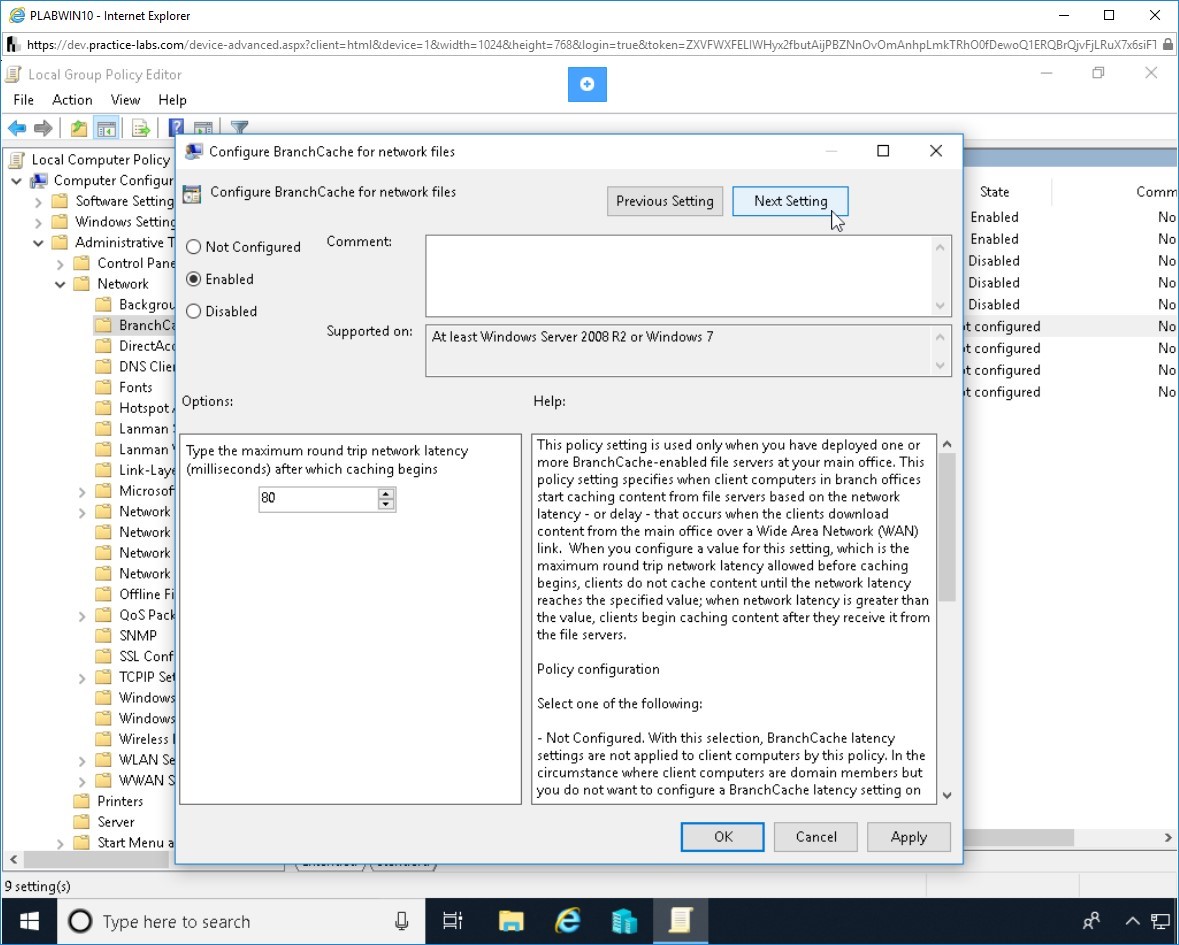The image size is (1179, 945).
Task: Collapse the Computer Configuration node
Action: (x=17, y=181)
